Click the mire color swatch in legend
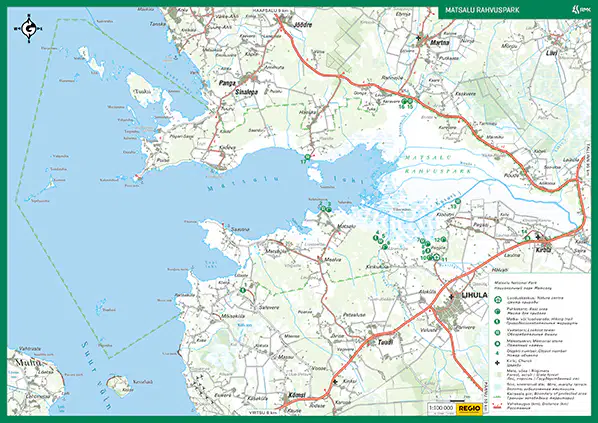 pyautogui.click(x=497, y=386)
